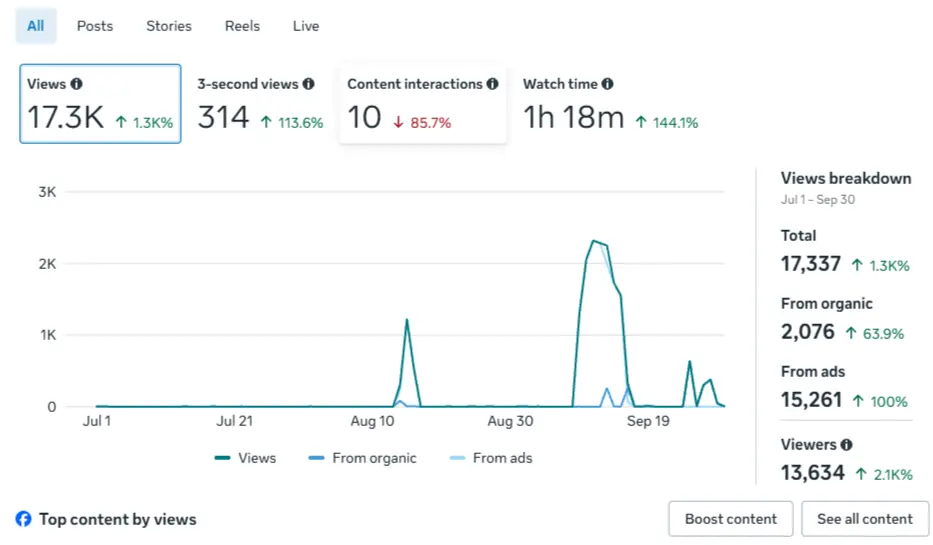Click the Aug 10 axis label
The image size is (933, 545).
pos(372,421)
